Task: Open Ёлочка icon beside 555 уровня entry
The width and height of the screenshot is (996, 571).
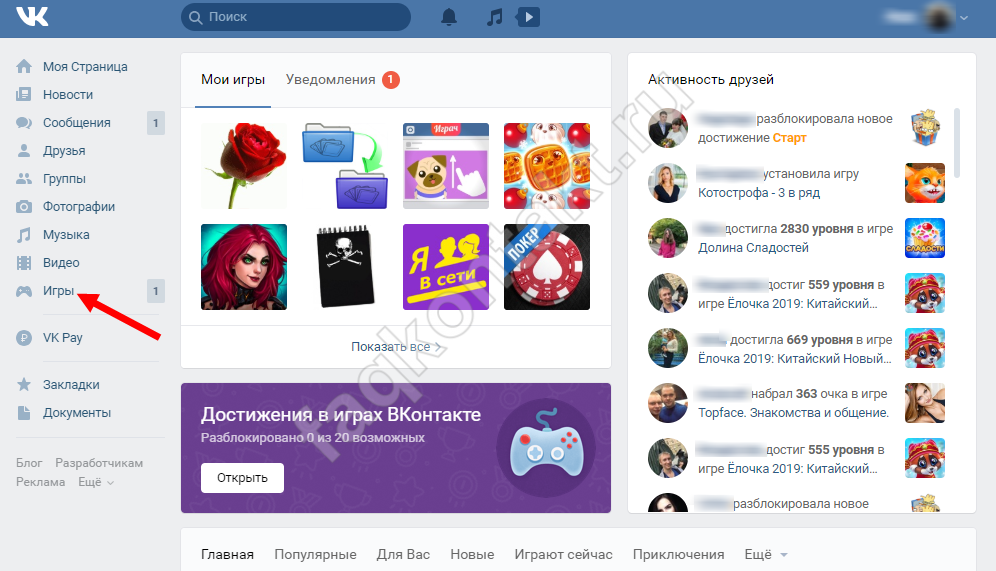Action: (925, 458)
